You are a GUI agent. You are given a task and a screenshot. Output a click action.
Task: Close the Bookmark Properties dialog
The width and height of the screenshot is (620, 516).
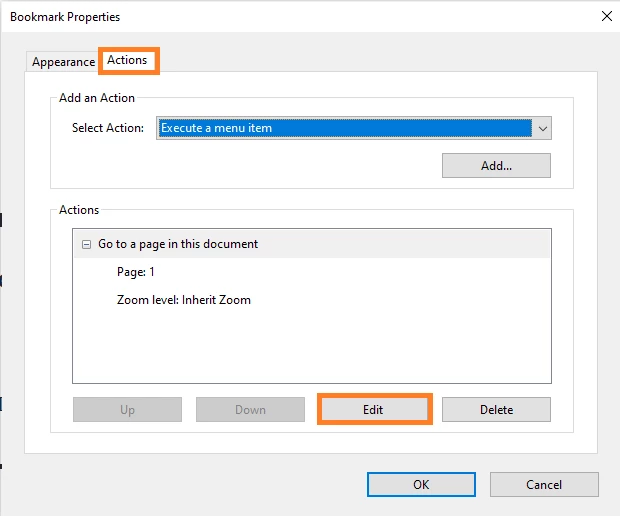click(x=607, y=16)
